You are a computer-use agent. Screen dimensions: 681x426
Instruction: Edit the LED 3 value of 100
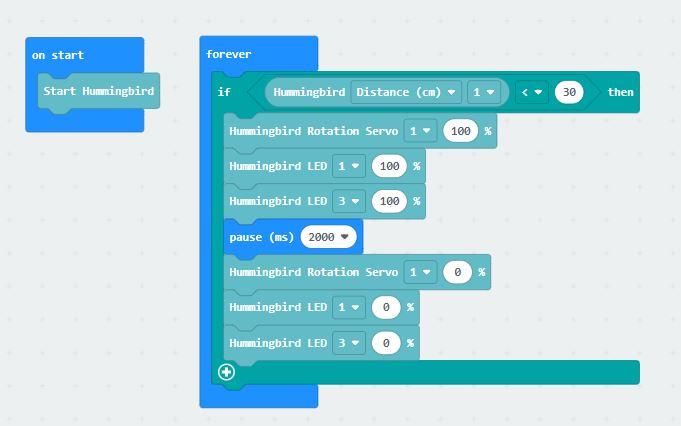(389, 201)
